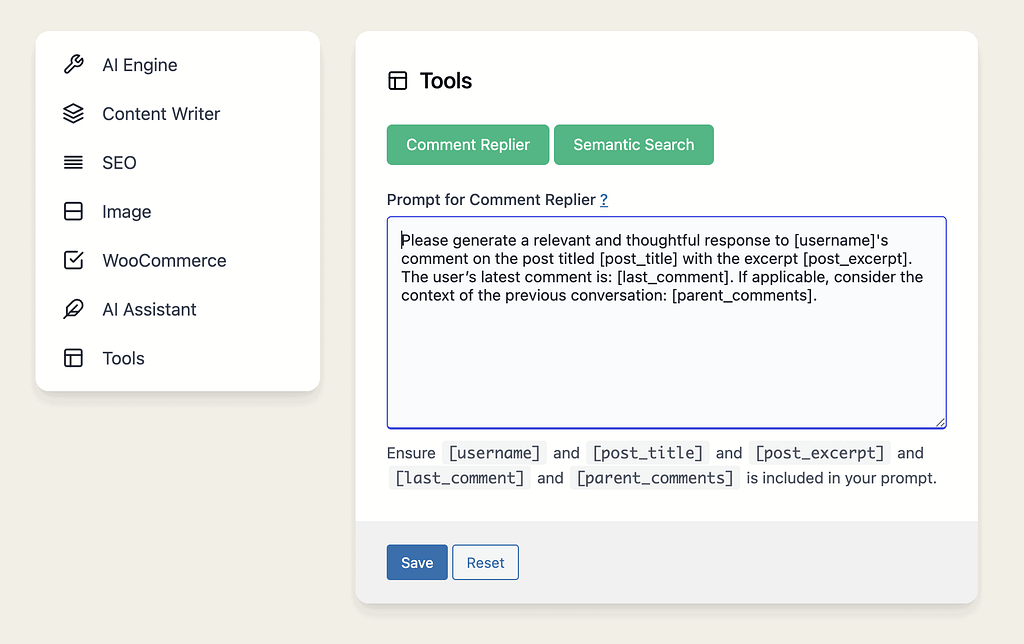Select the WooCommerce checkmark icon
This screenshot has height=644, width=1024.
coord(74,260)
